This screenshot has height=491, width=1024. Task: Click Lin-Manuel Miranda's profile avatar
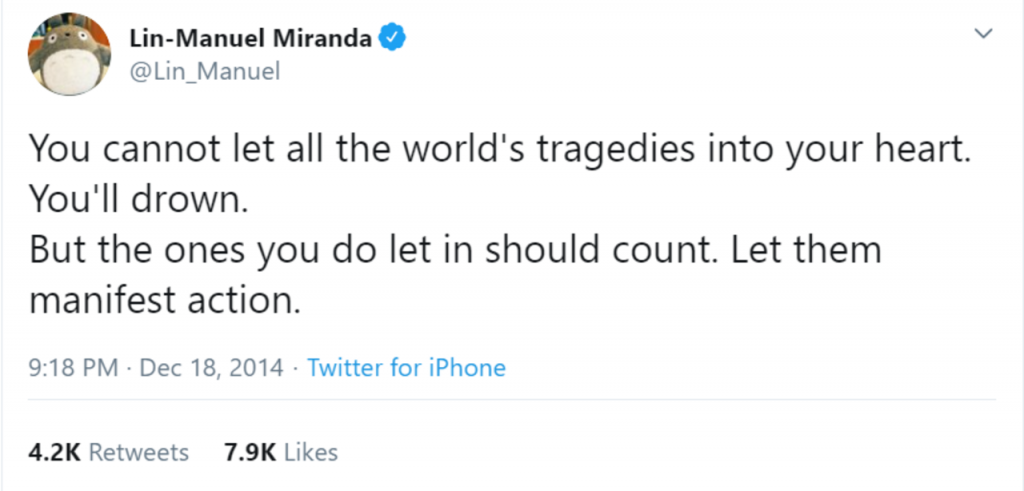tap(68, 54)
